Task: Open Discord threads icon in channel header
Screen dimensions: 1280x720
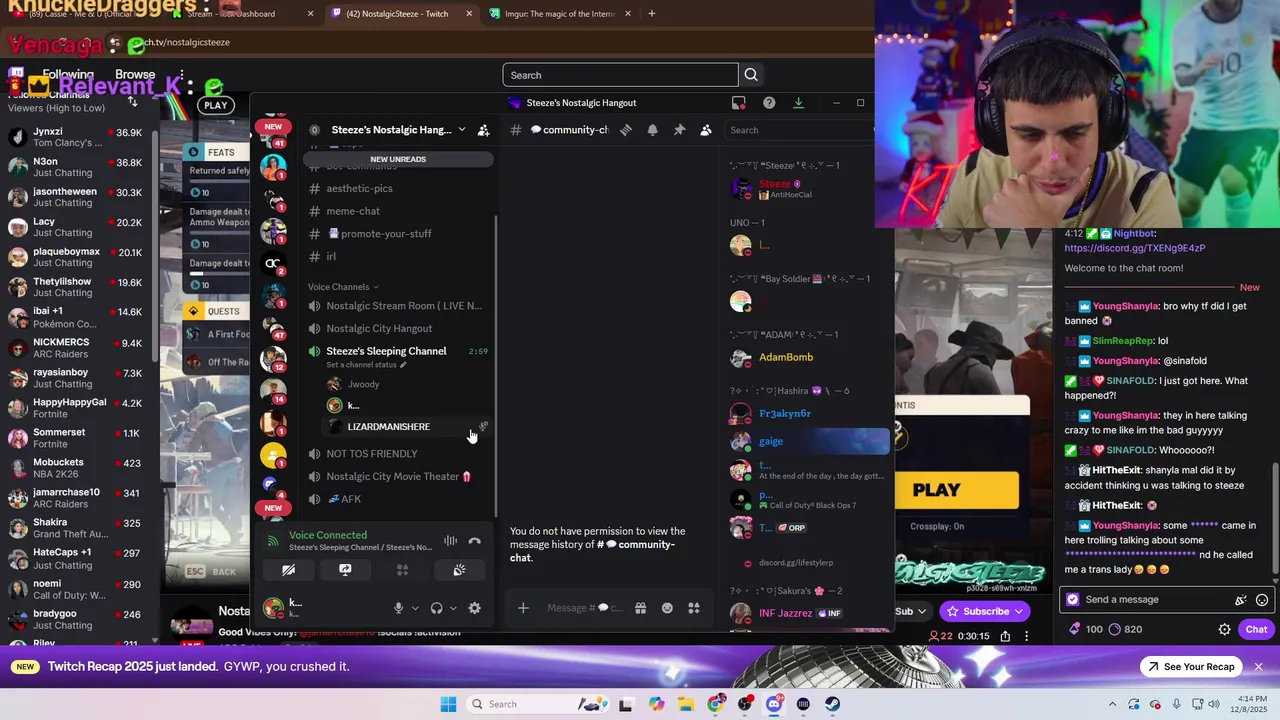Action: tap(625, 130)
